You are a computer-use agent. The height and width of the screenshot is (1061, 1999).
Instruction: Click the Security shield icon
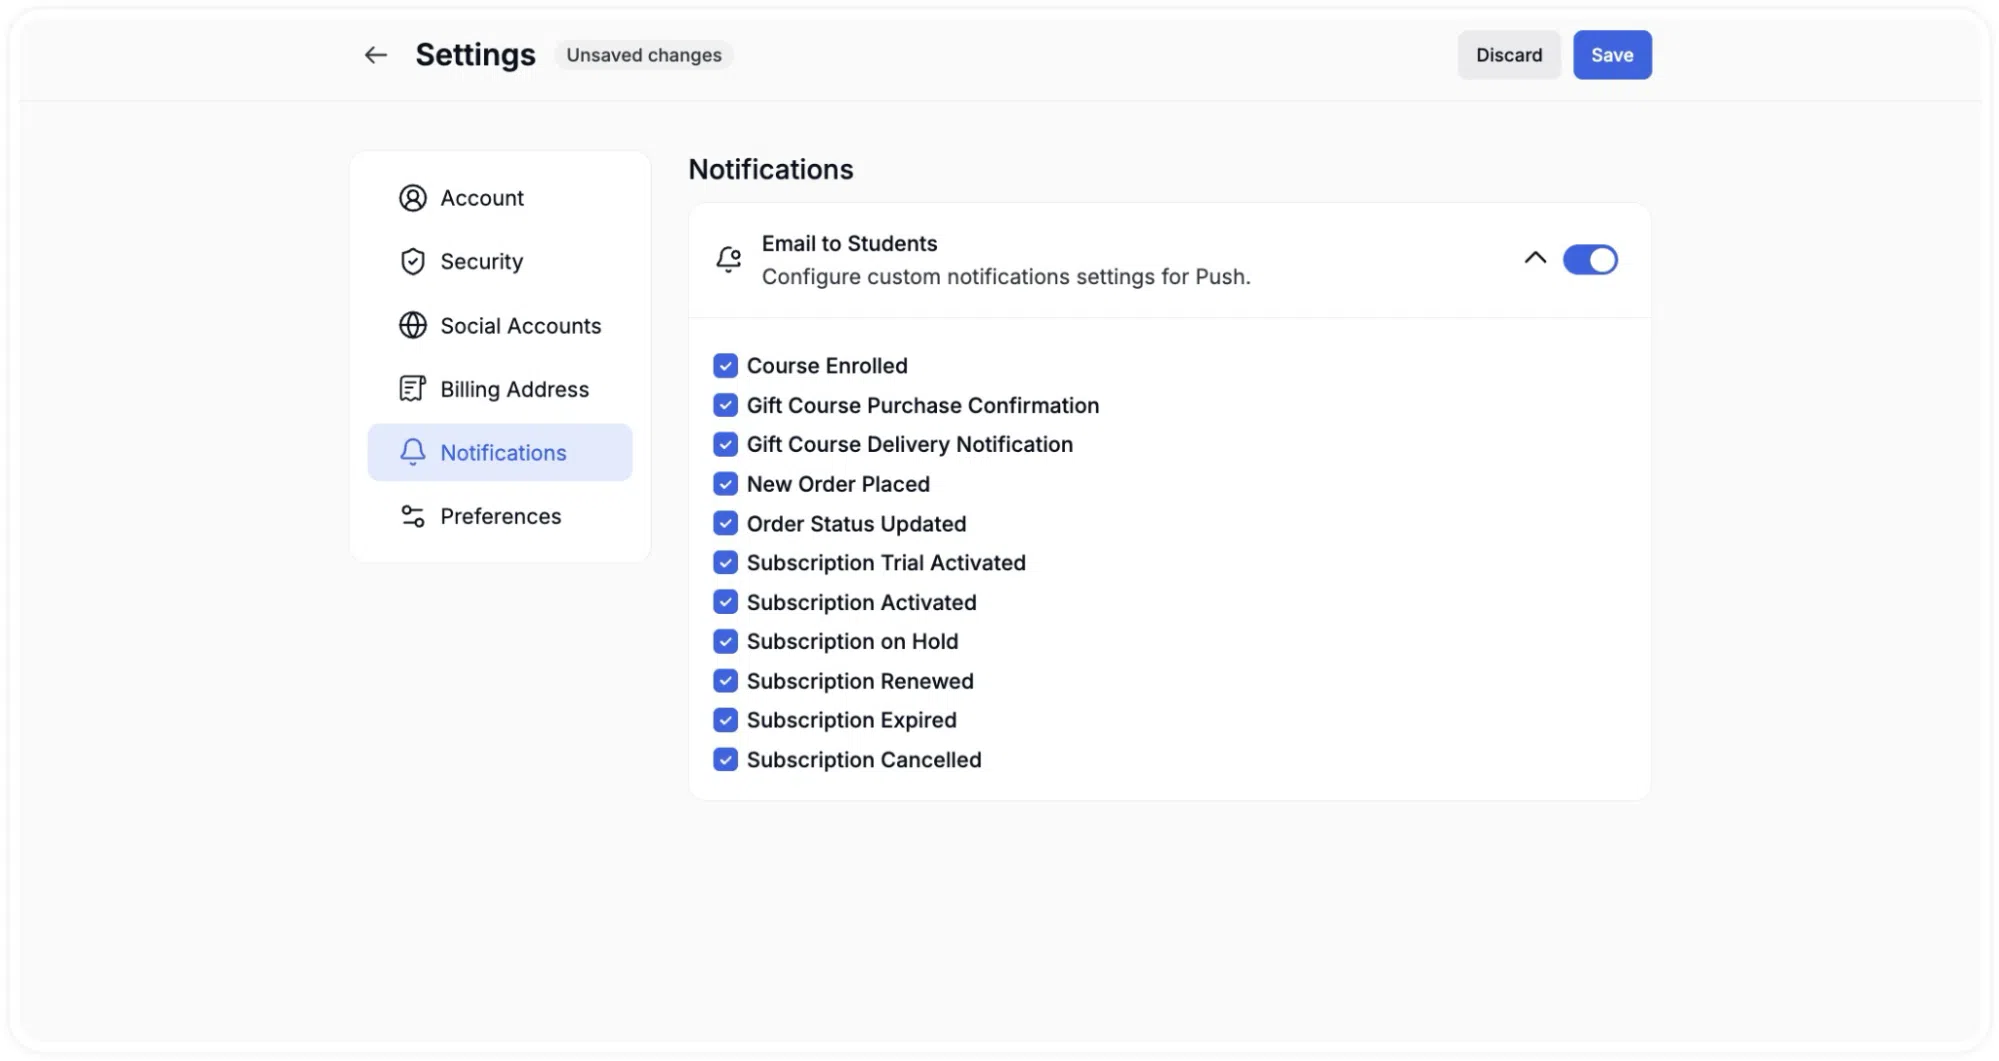(x=412, y=261)
